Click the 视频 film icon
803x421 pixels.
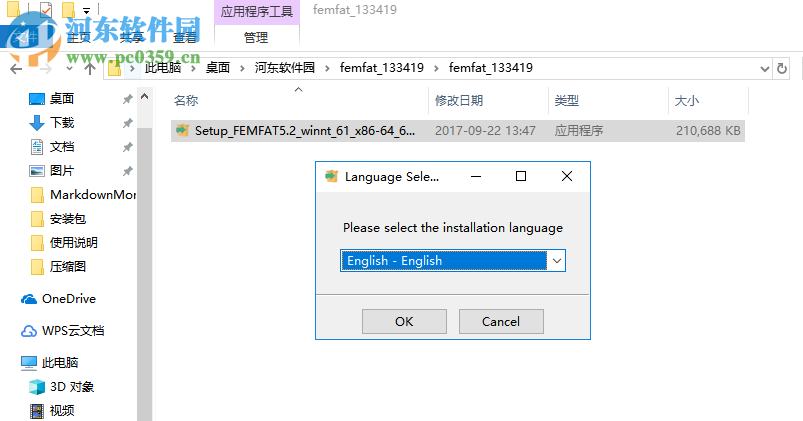(37, 411)
